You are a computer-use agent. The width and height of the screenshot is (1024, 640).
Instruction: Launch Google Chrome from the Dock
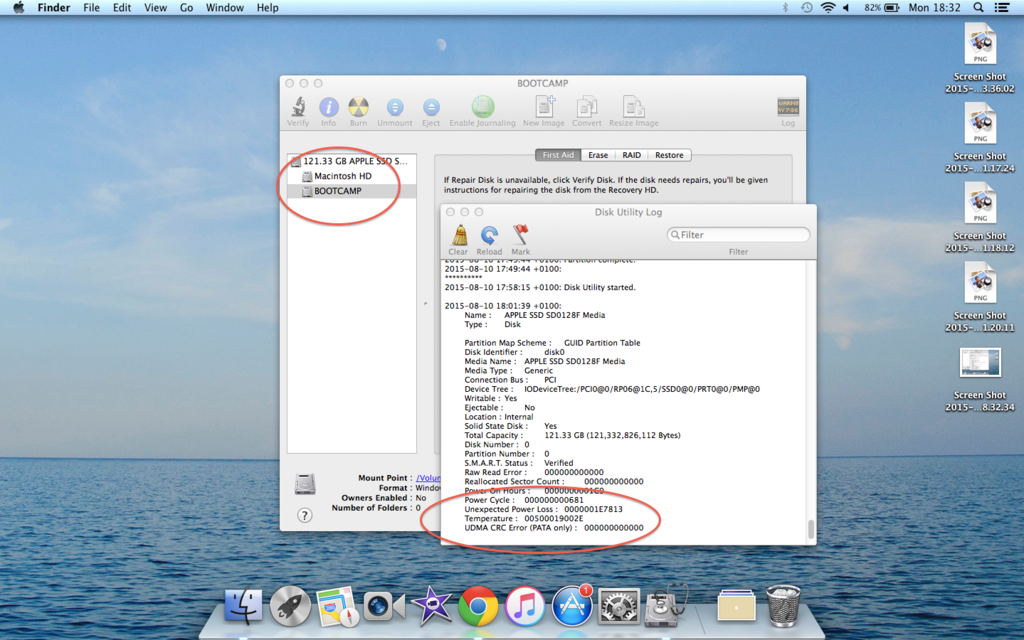[478, 606]
